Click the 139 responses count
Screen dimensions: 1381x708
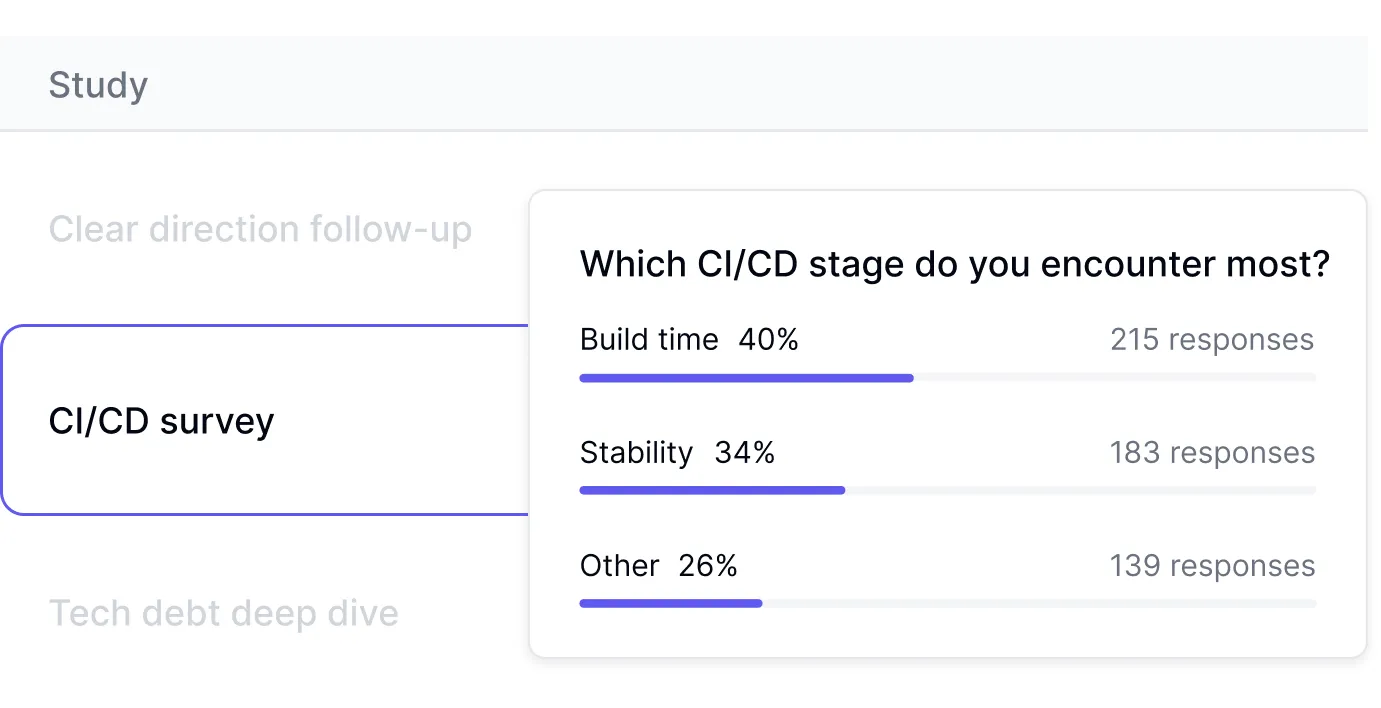[x=1212, y=566]
